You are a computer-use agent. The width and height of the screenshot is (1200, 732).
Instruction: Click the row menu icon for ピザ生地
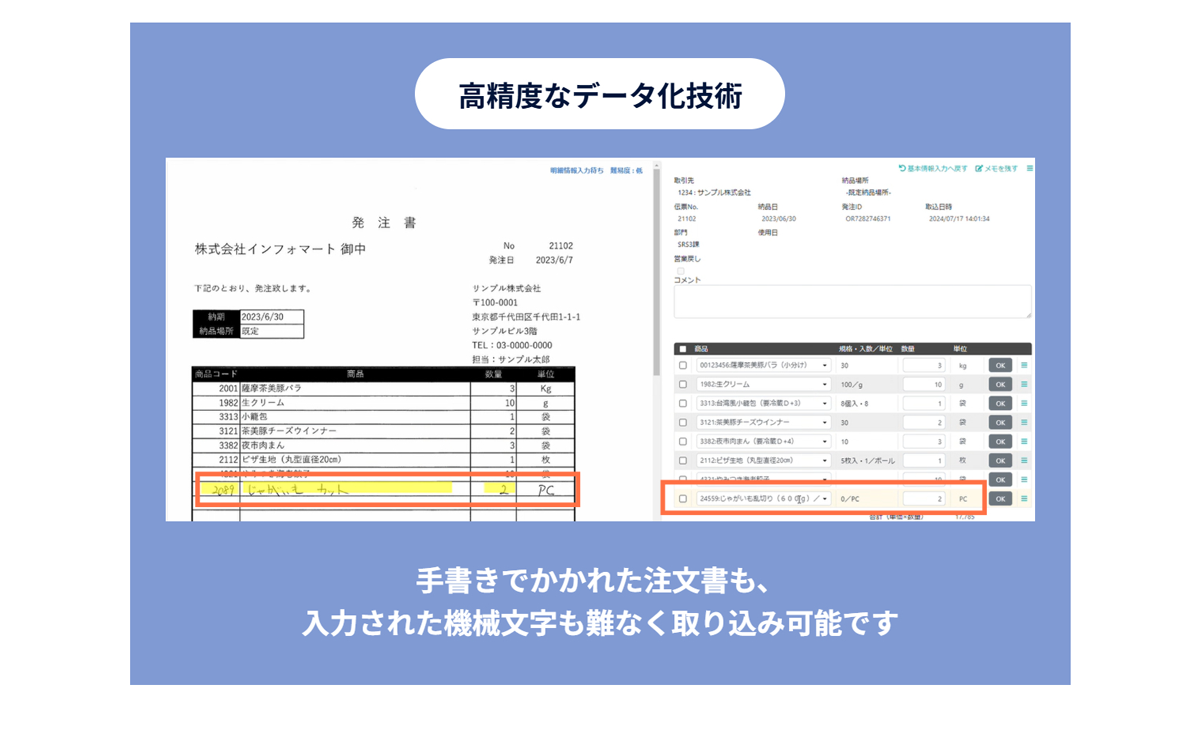(x=1023, y=460)
